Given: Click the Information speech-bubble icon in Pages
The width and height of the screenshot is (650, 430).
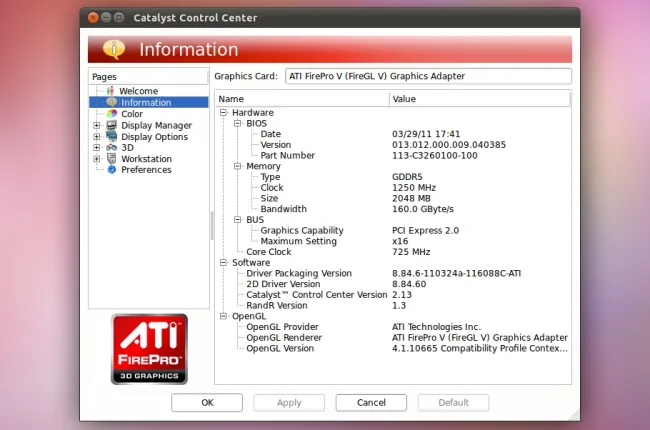Looking at the screenshot, I should (112, 102).
